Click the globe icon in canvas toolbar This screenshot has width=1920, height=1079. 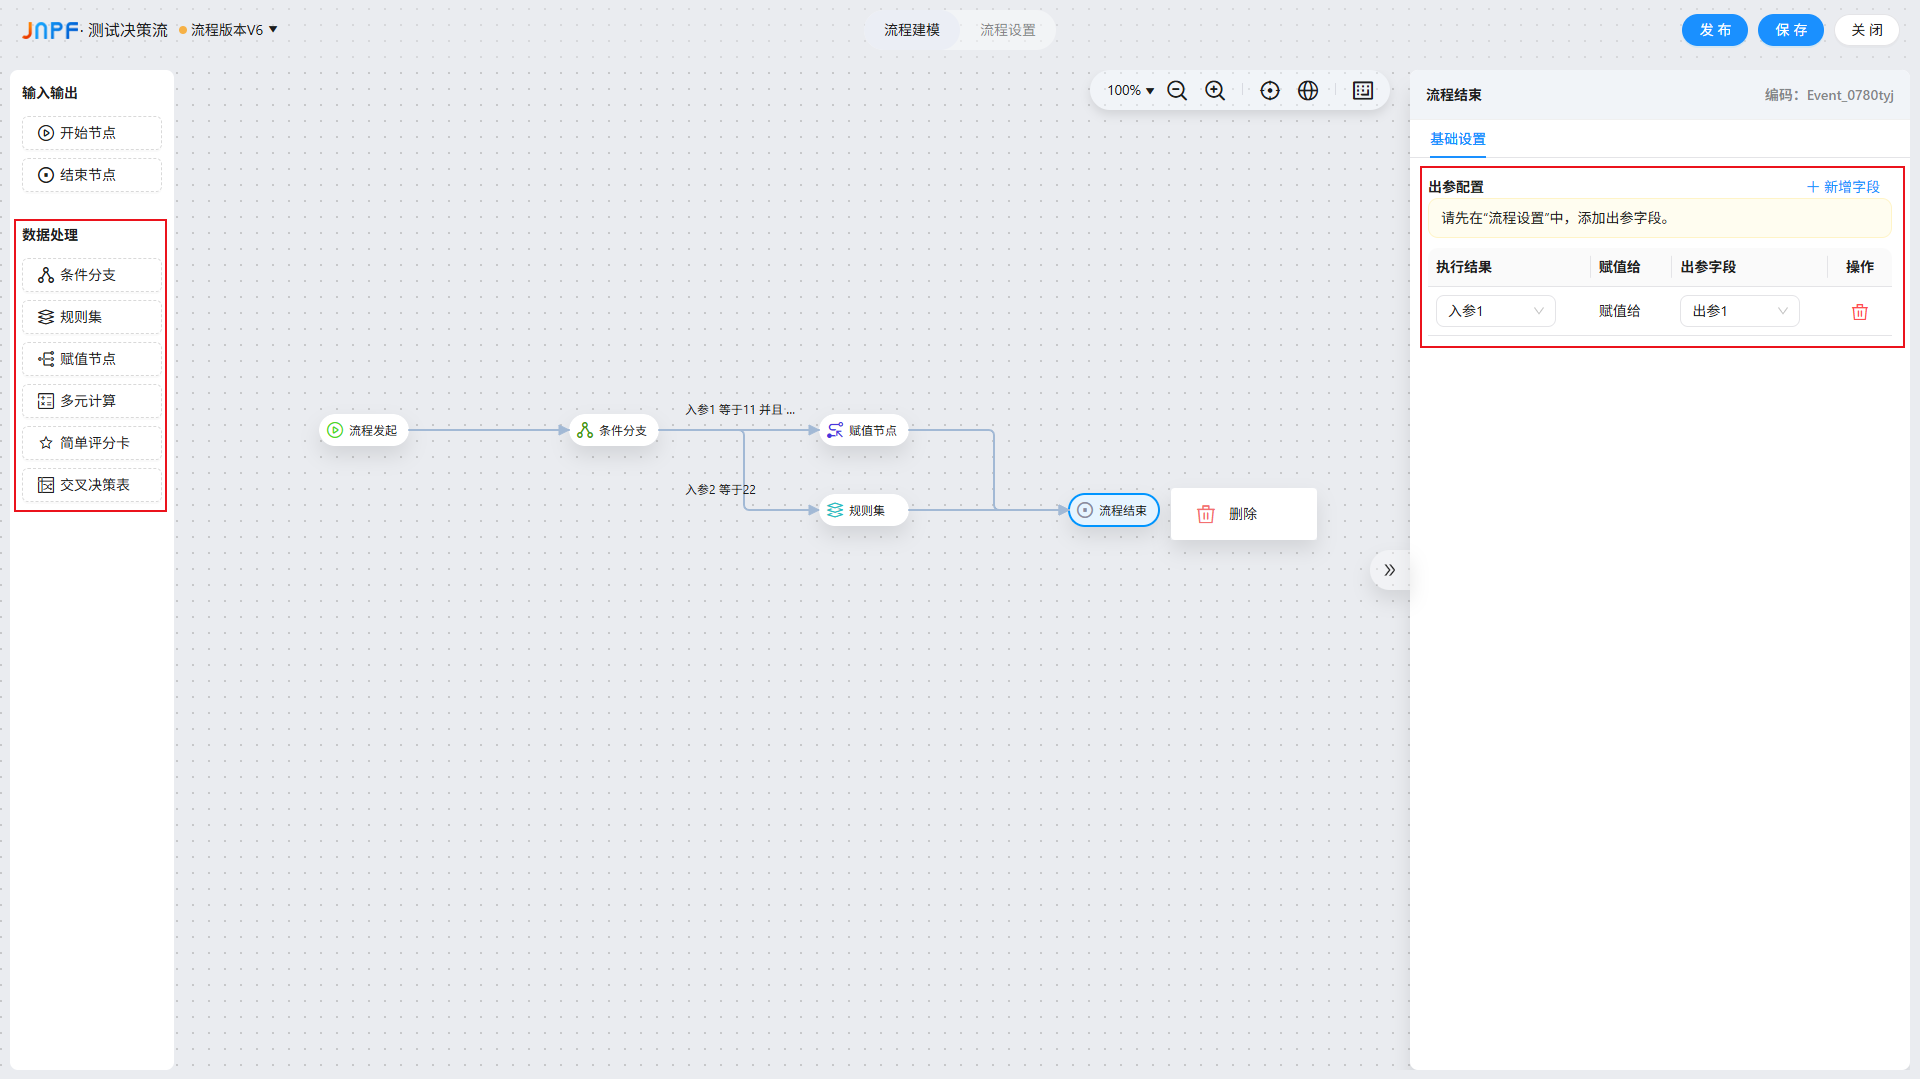tap(1308, 91)
